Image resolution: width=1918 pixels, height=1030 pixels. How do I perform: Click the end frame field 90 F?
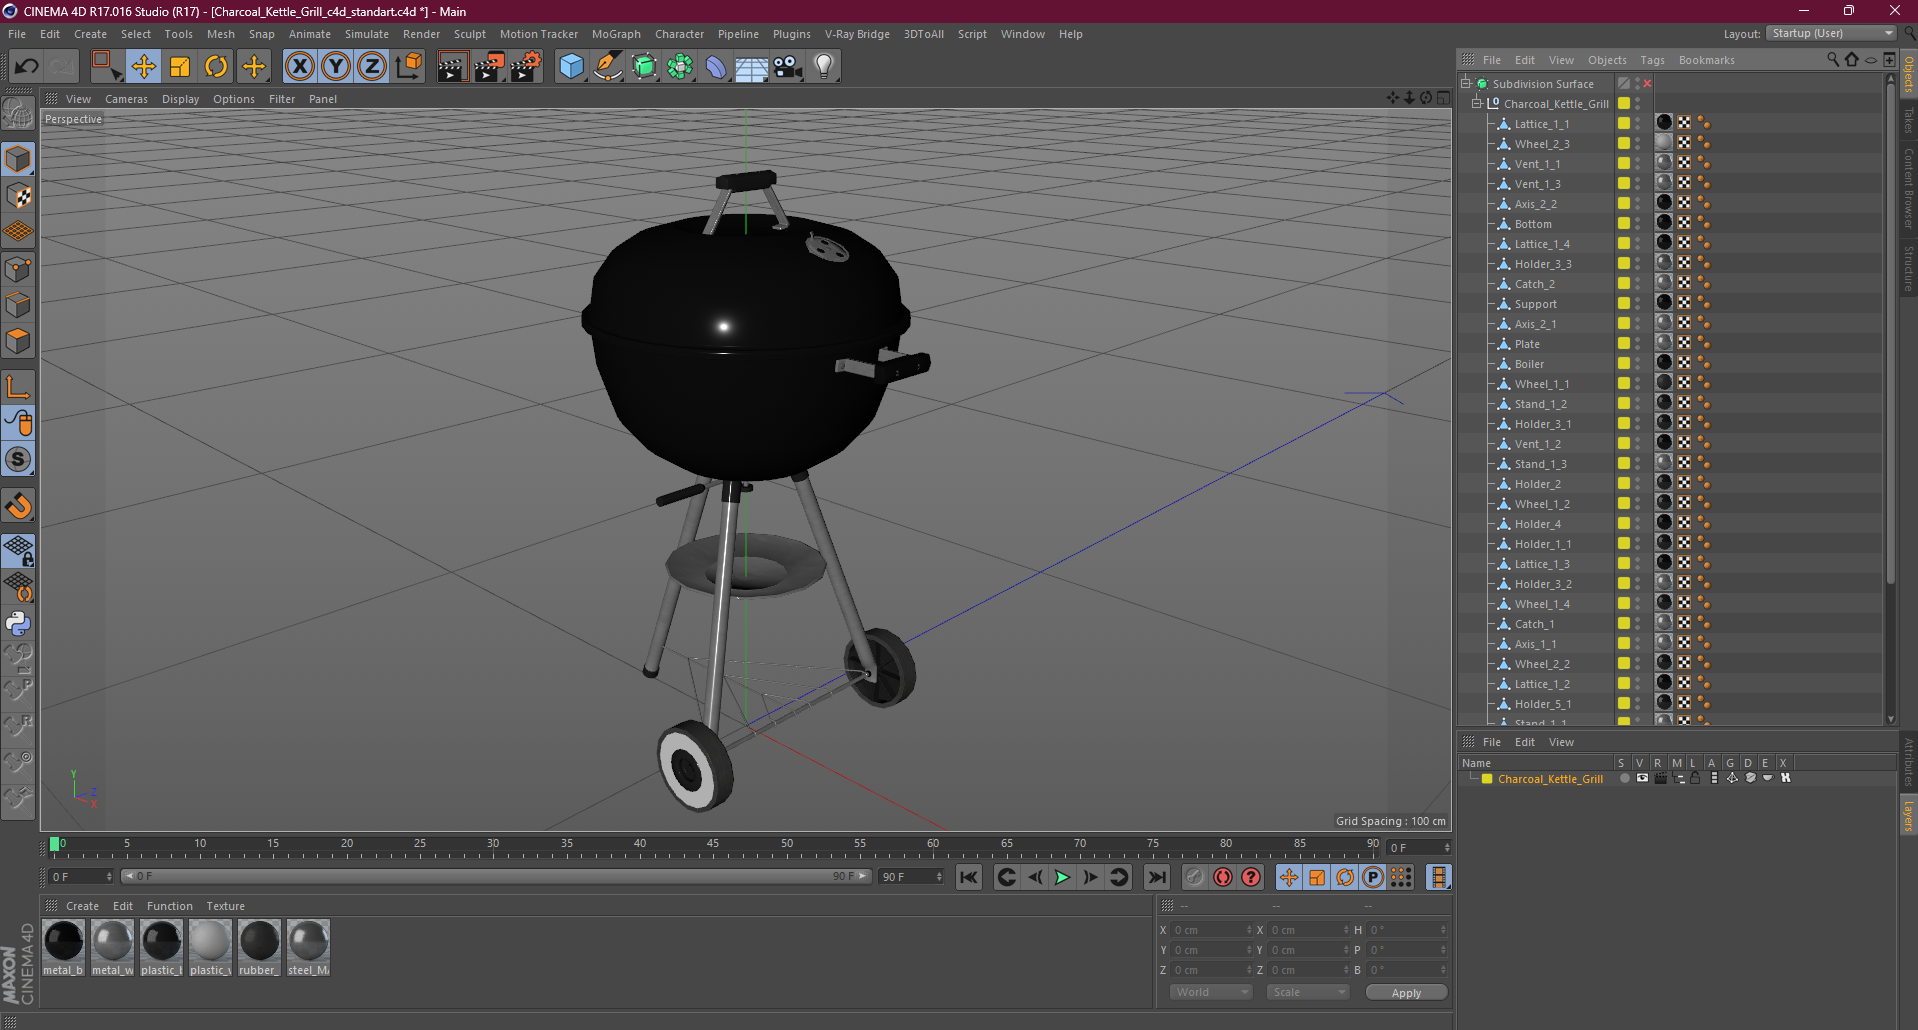tap(910, 876)
